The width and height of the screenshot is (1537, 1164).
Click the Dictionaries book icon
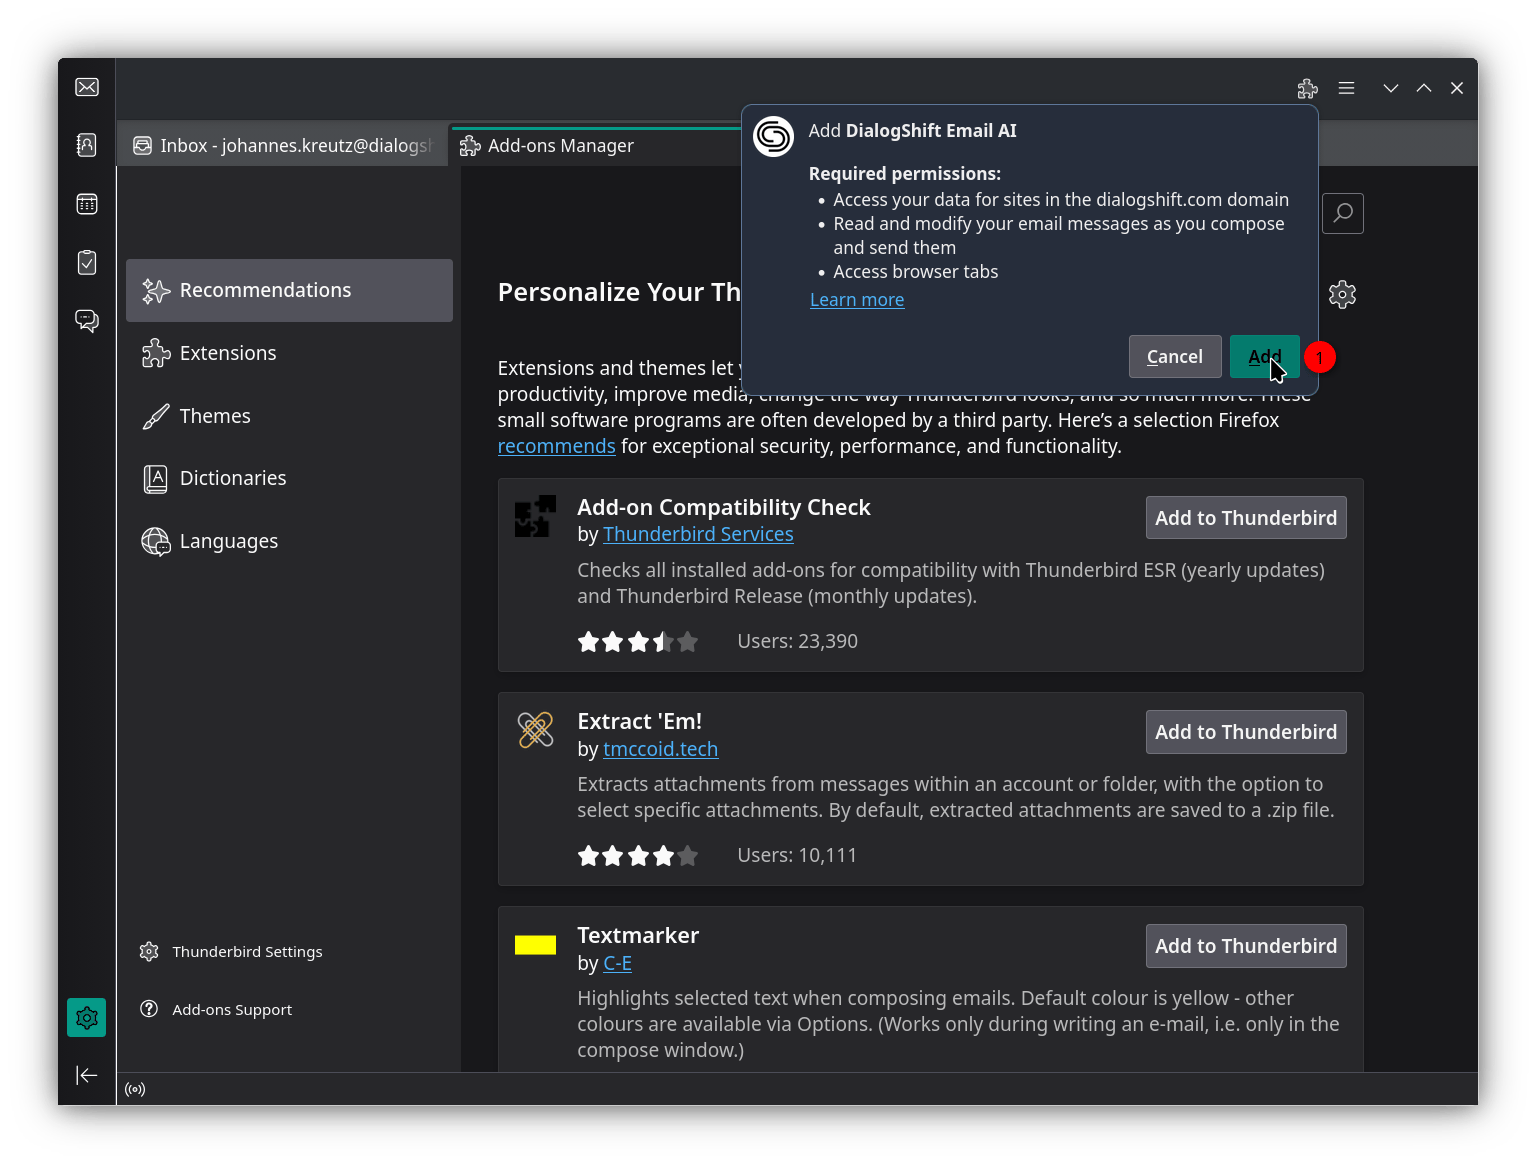pyautogui.click(x=156, y=479)
